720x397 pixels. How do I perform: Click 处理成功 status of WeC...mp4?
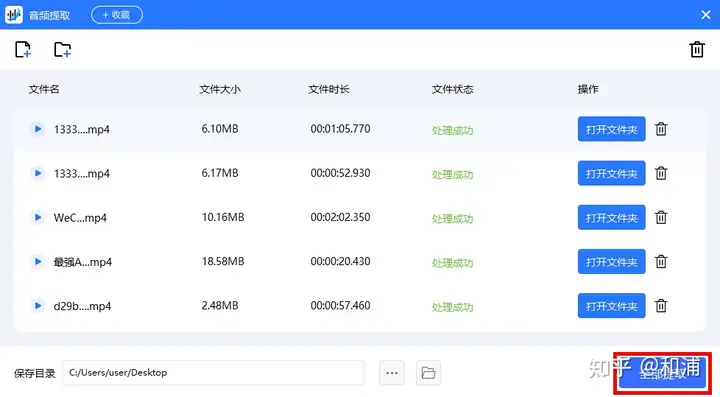click(x=452, y=219)
